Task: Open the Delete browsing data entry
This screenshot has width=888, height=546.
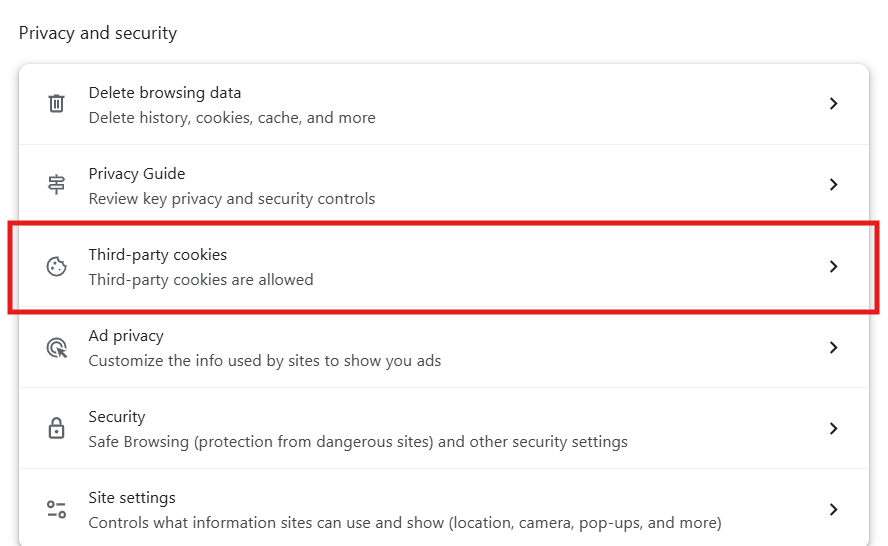Action: pyautogui.click(x=165, y=93)
